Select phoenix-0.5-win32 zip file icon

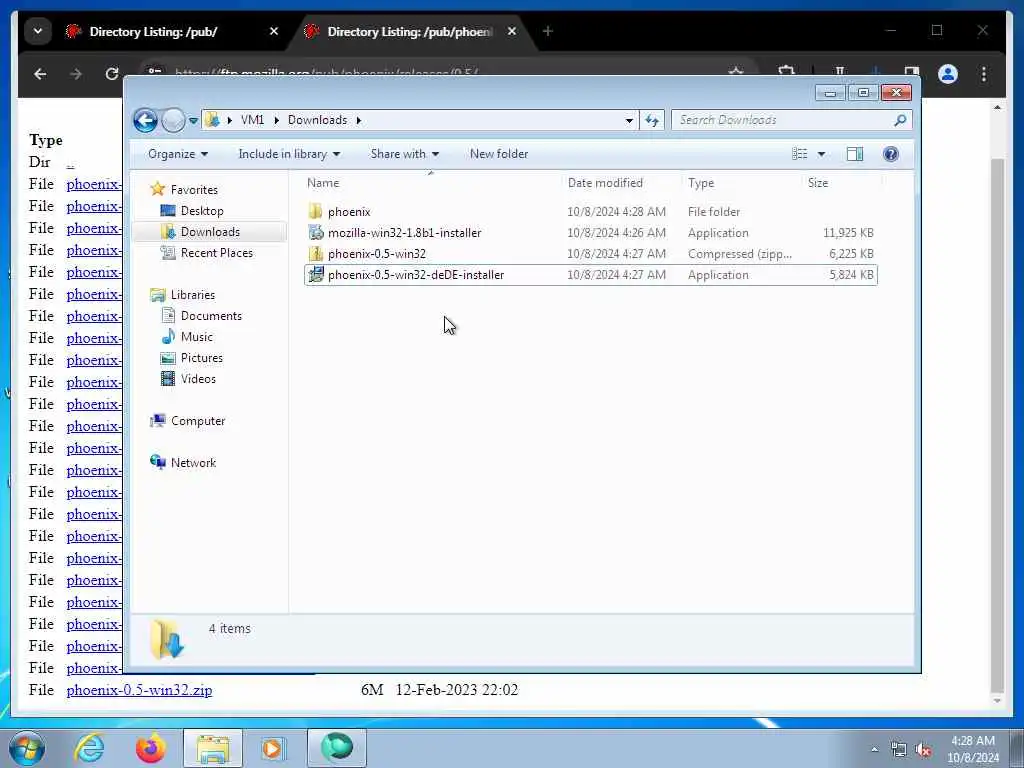point(315,253)
